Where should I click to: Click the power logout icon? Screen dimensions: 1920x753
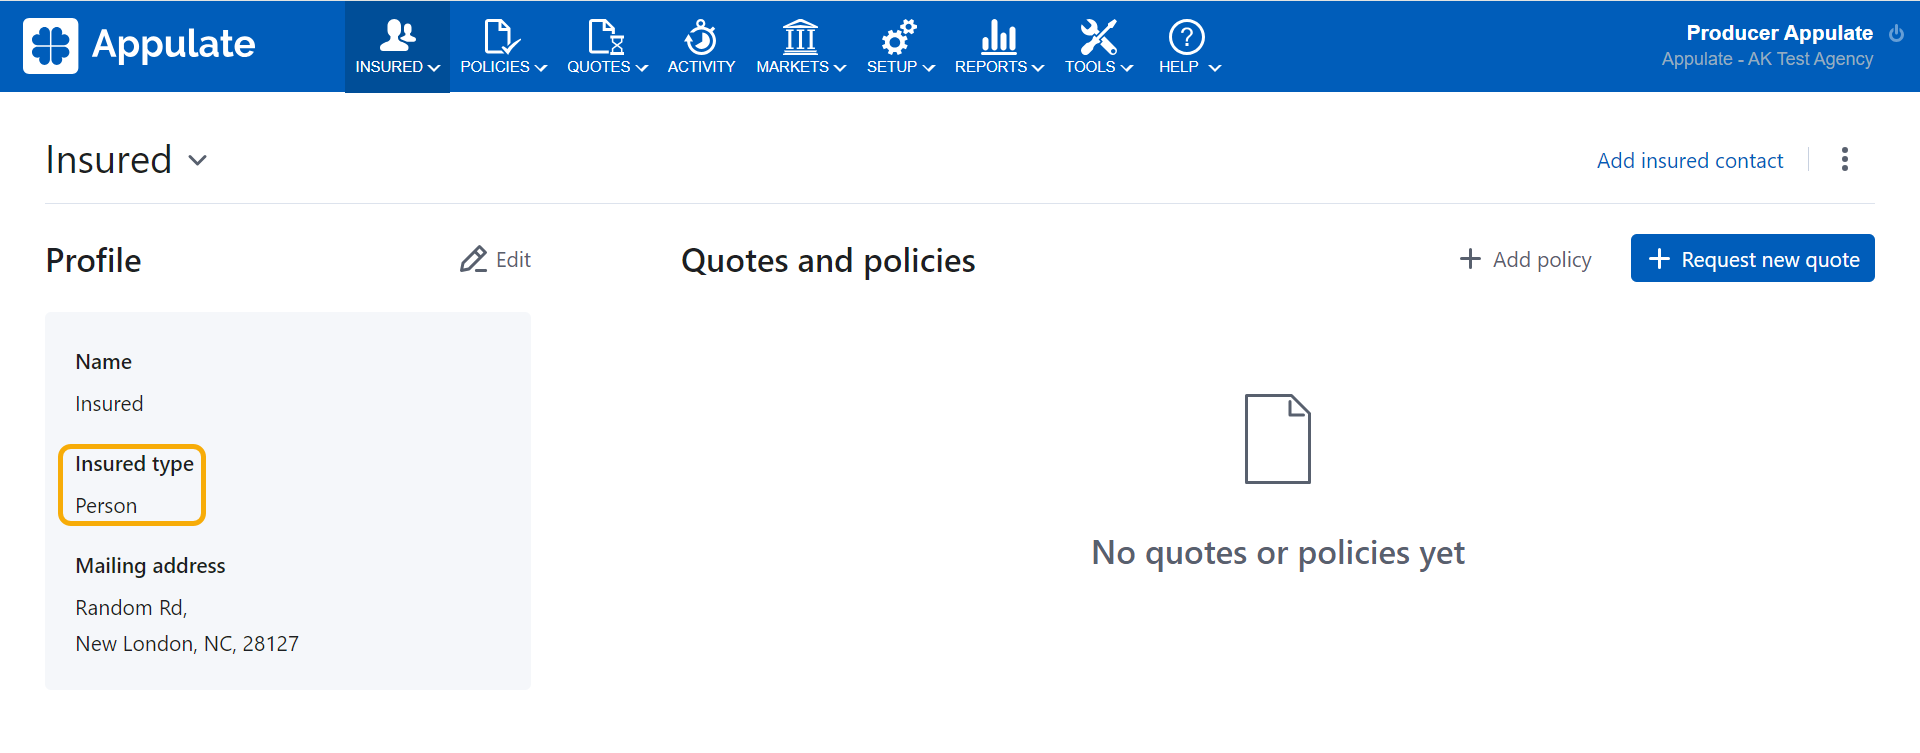pyautogui.click(x=1896, y=33)
